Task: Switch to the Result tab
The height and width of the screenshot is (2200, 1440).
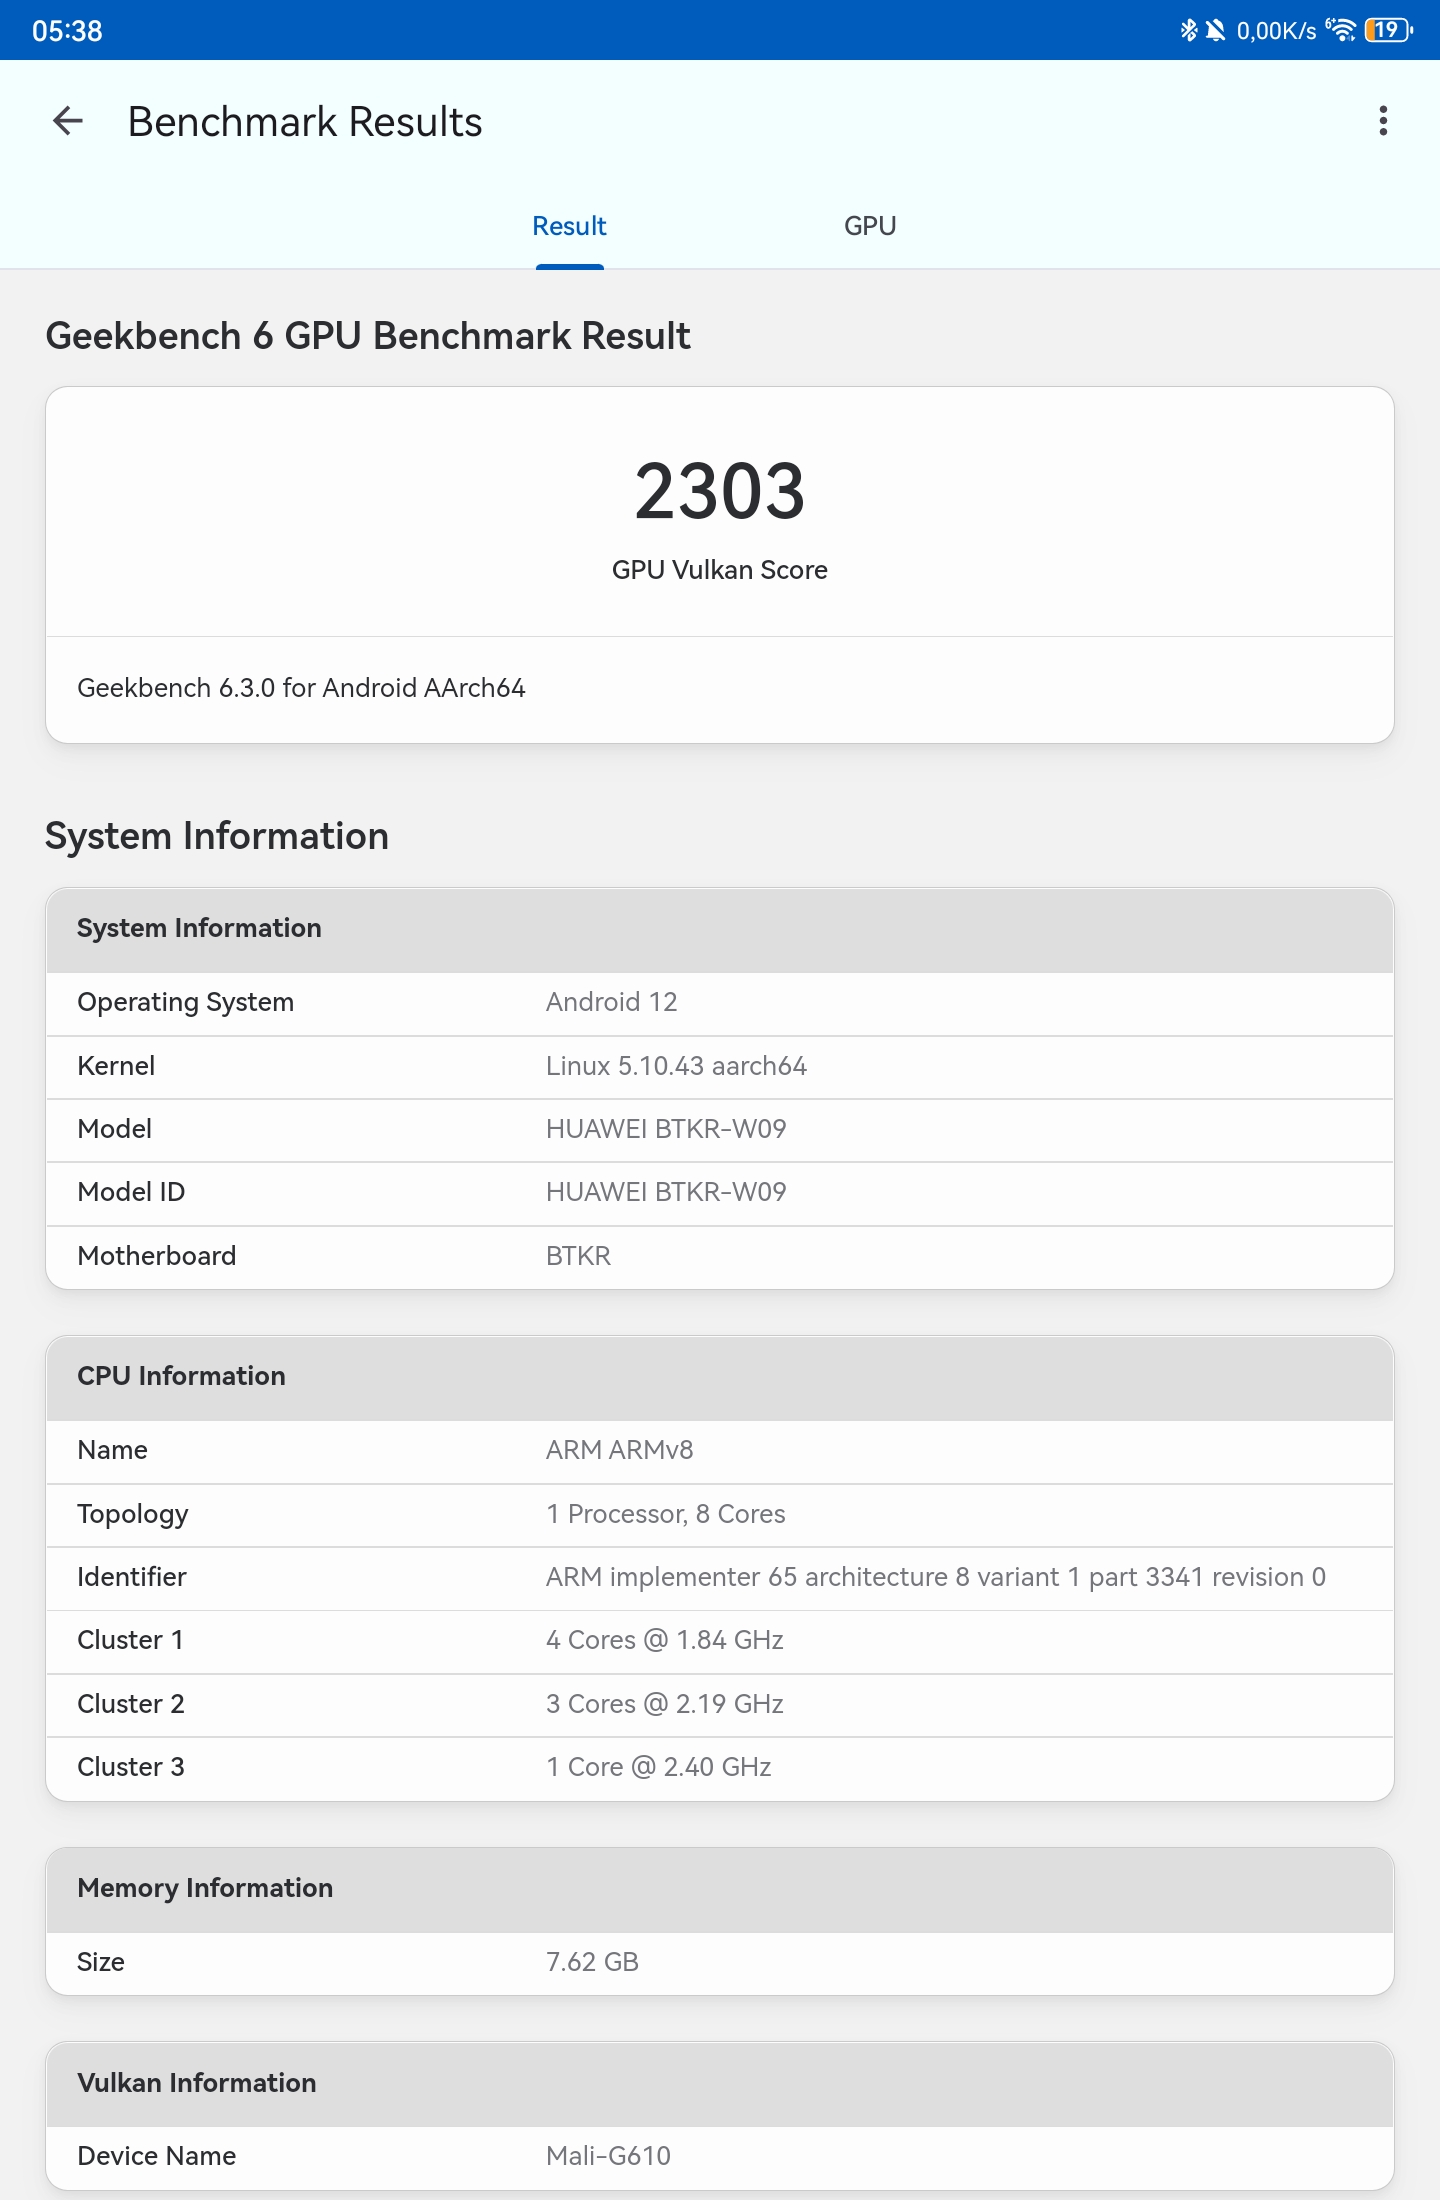Action: 569,226
